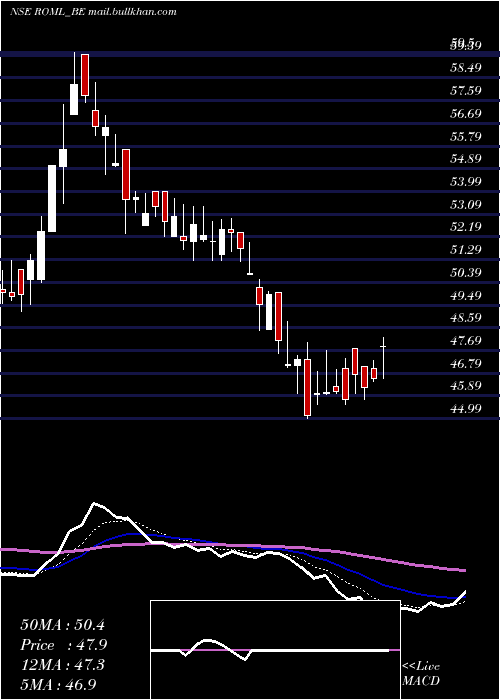500x700 pixels.
Task: Click the 52.19 price axis label
Action: pyautogui.click(x=466, y=227)
